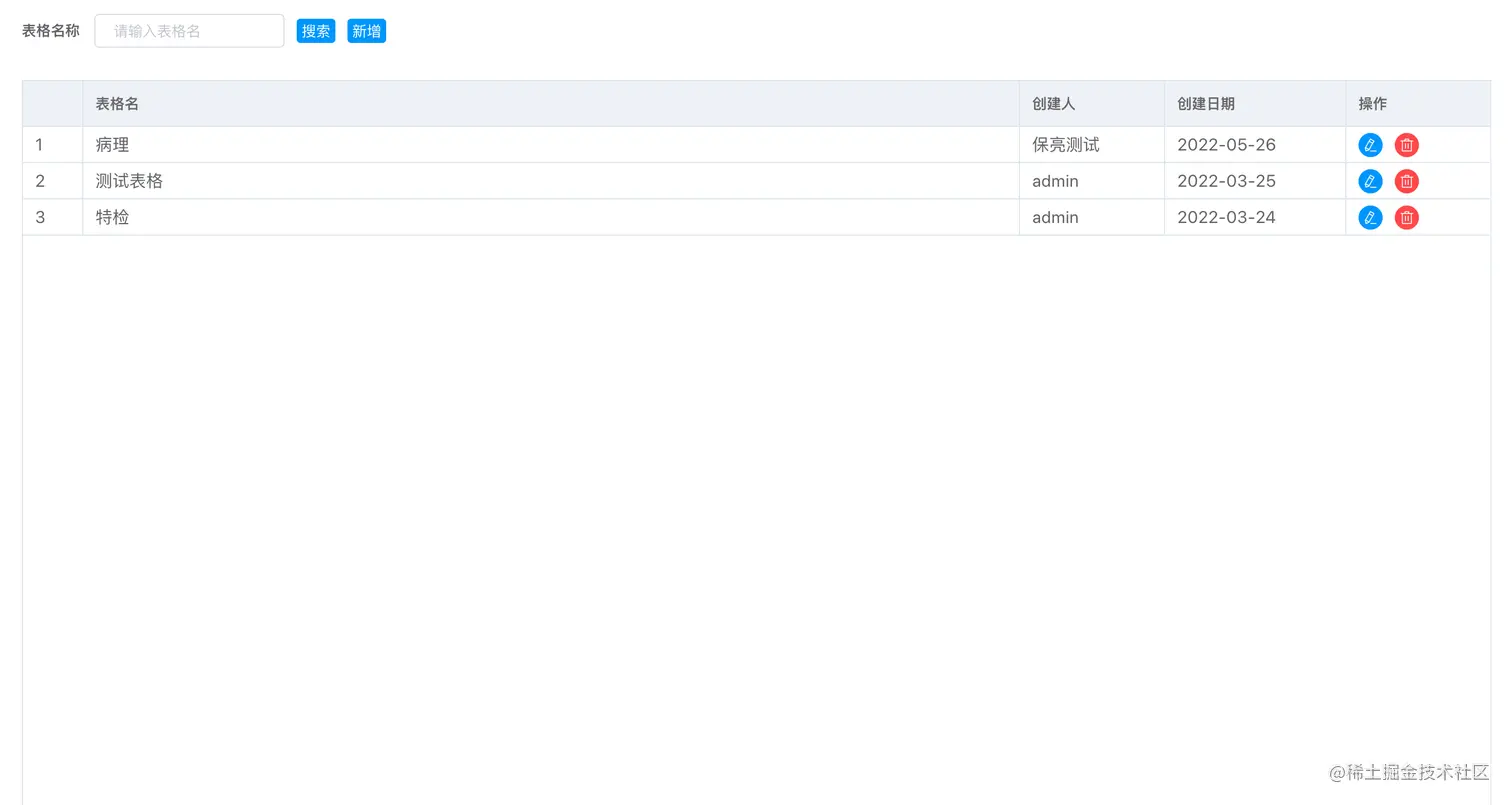The image size is (1512, 805).
Task: Click date cell 2022-03-24
Action: pyautogui.click(x=1255, y=217)
